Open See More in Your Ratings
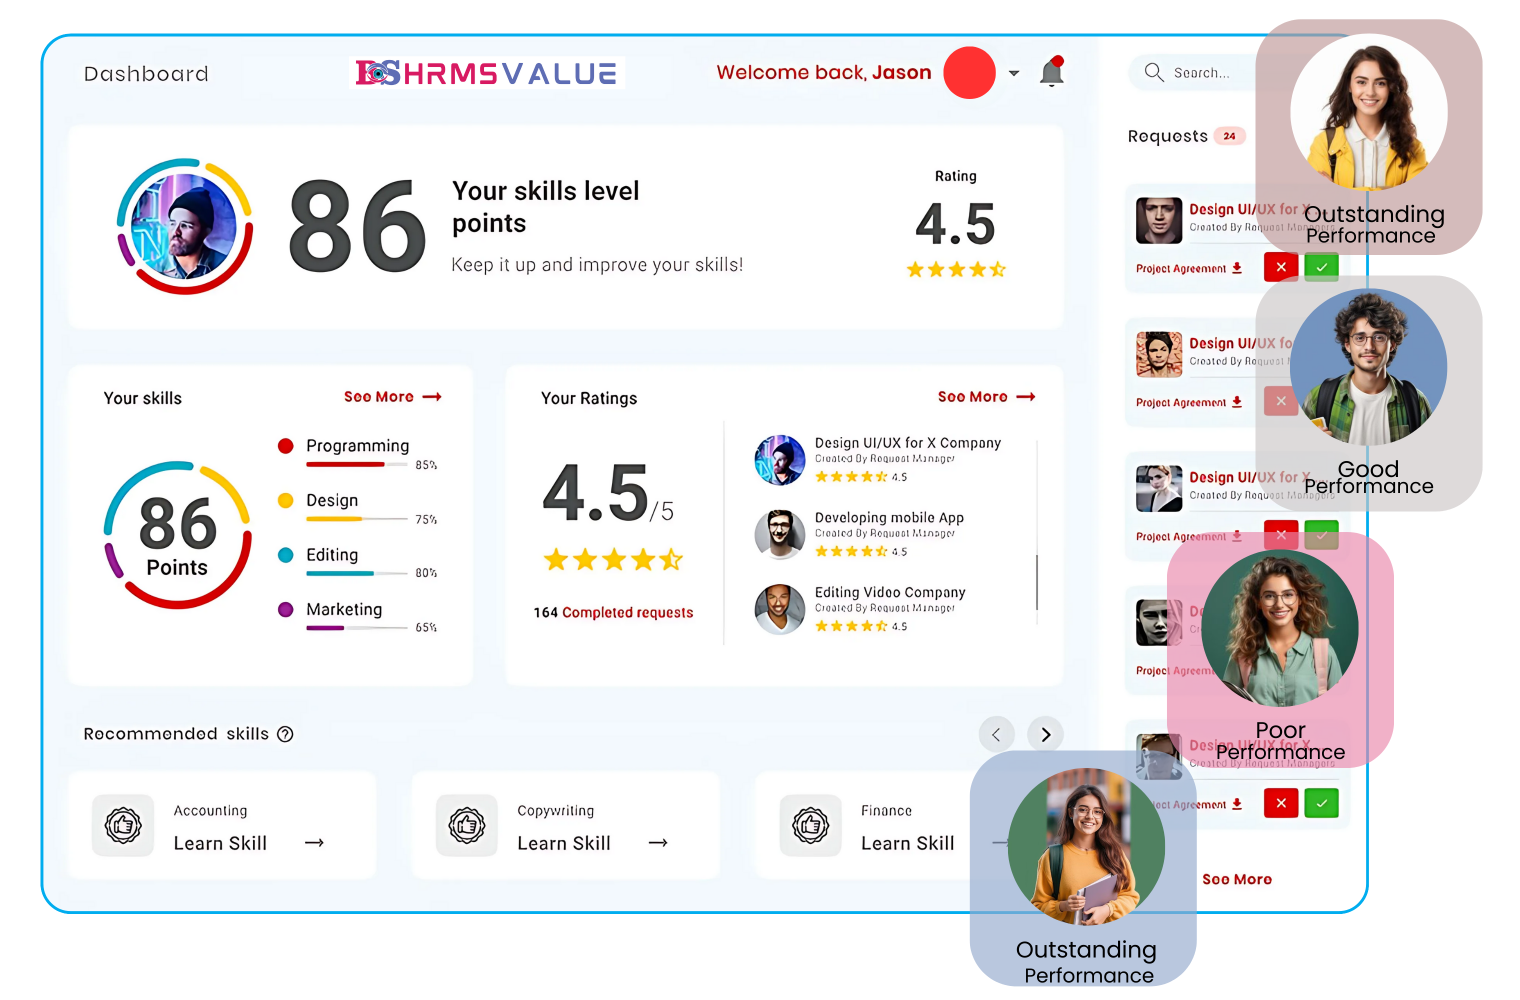 pos(986,397)
